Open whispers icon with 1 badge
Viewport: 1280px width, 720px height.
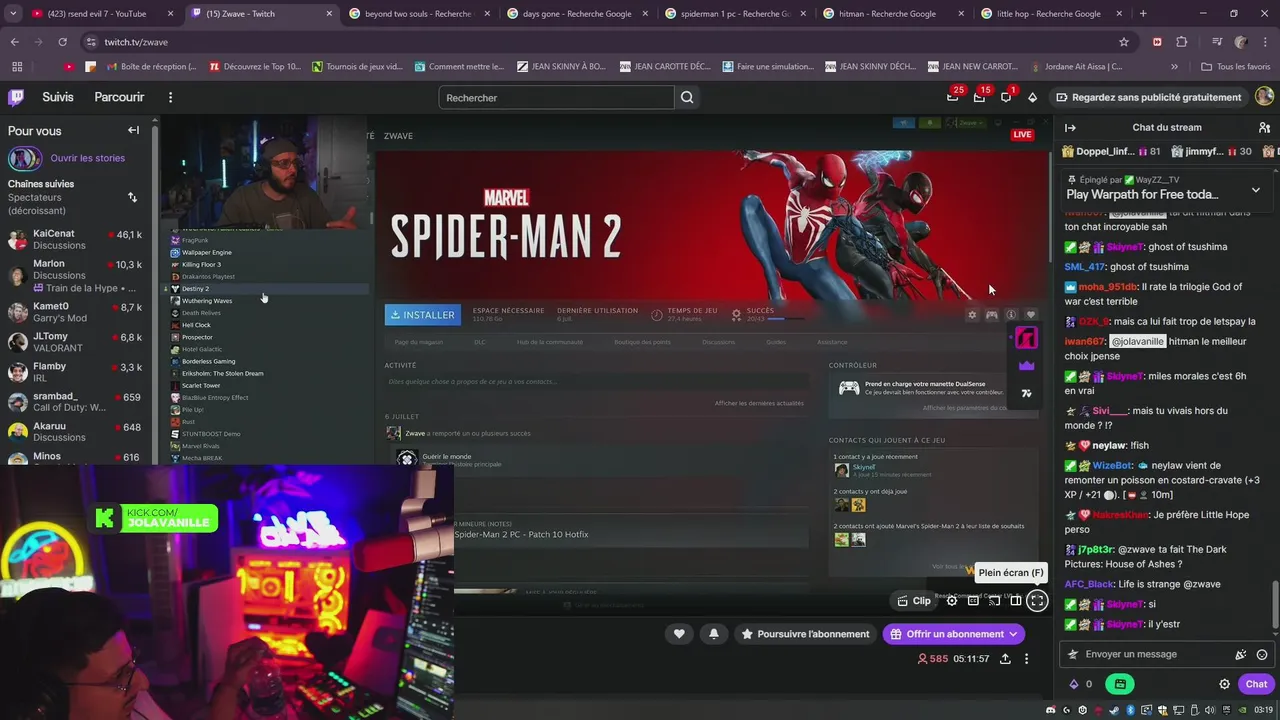point(1006,97)
